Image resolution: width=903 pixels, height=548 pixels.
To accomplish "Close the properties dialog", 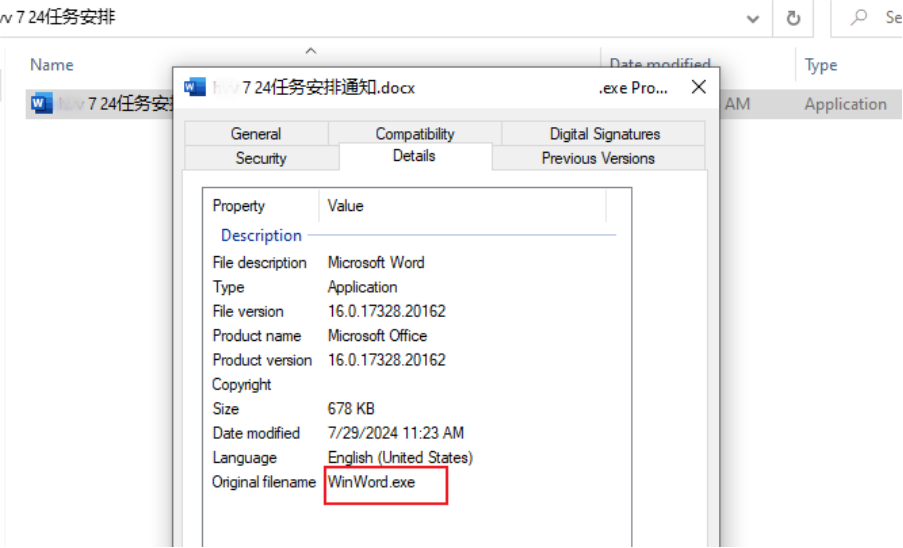I will pos(699,87).
